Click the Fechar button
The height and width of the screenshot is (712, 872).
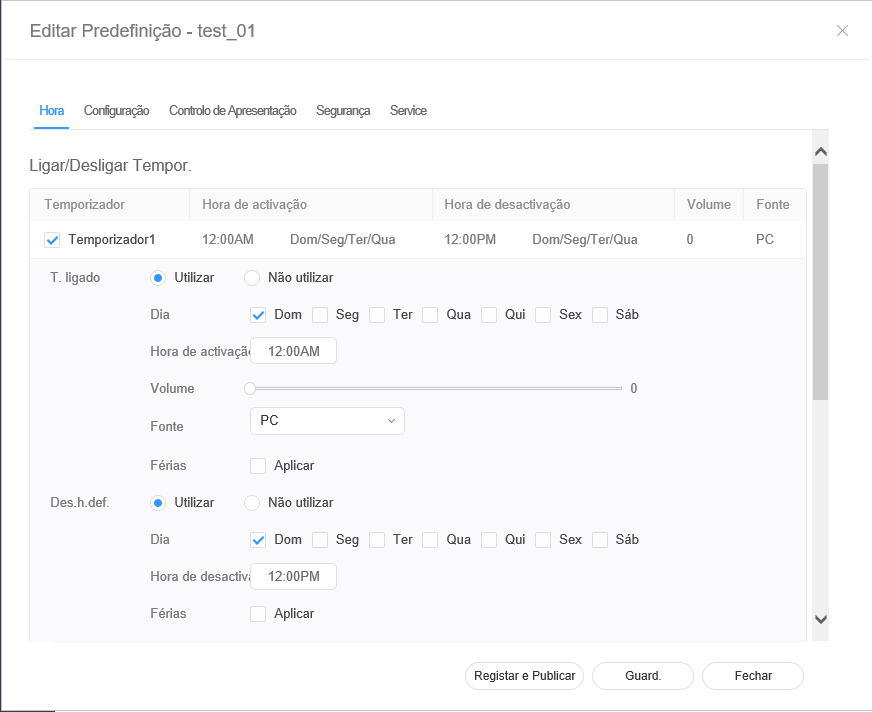[752, 676]
